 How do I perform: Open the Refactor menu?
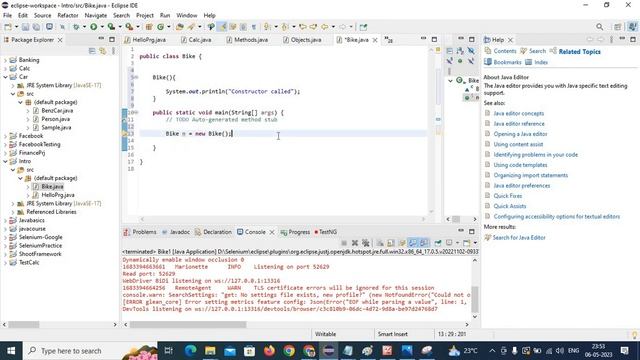click(x=68, y=15)
